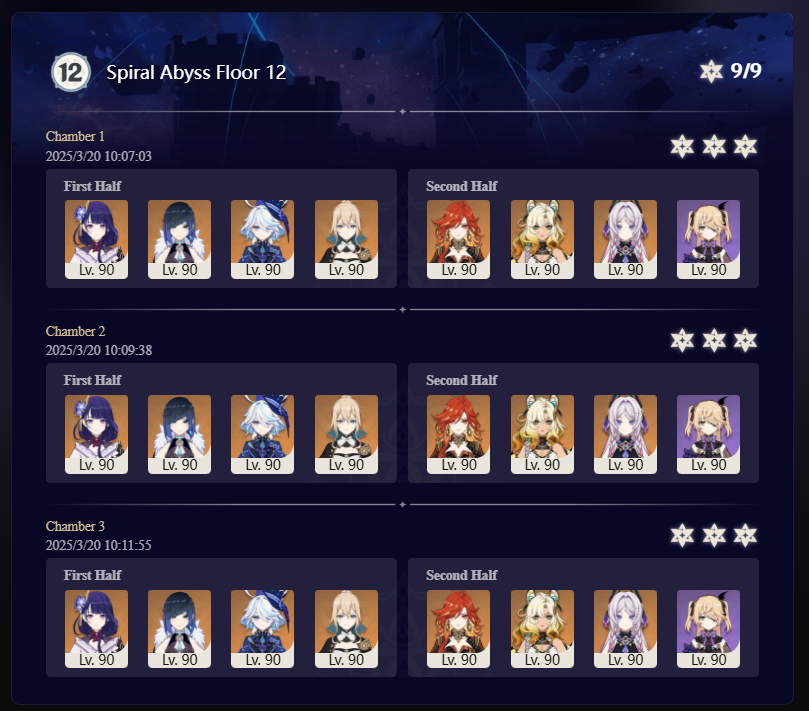Click blonde cat-eared character in Chamber 3 Second Half
The height and width of the screenshot is (711, 809).
[x=542, y=629]
